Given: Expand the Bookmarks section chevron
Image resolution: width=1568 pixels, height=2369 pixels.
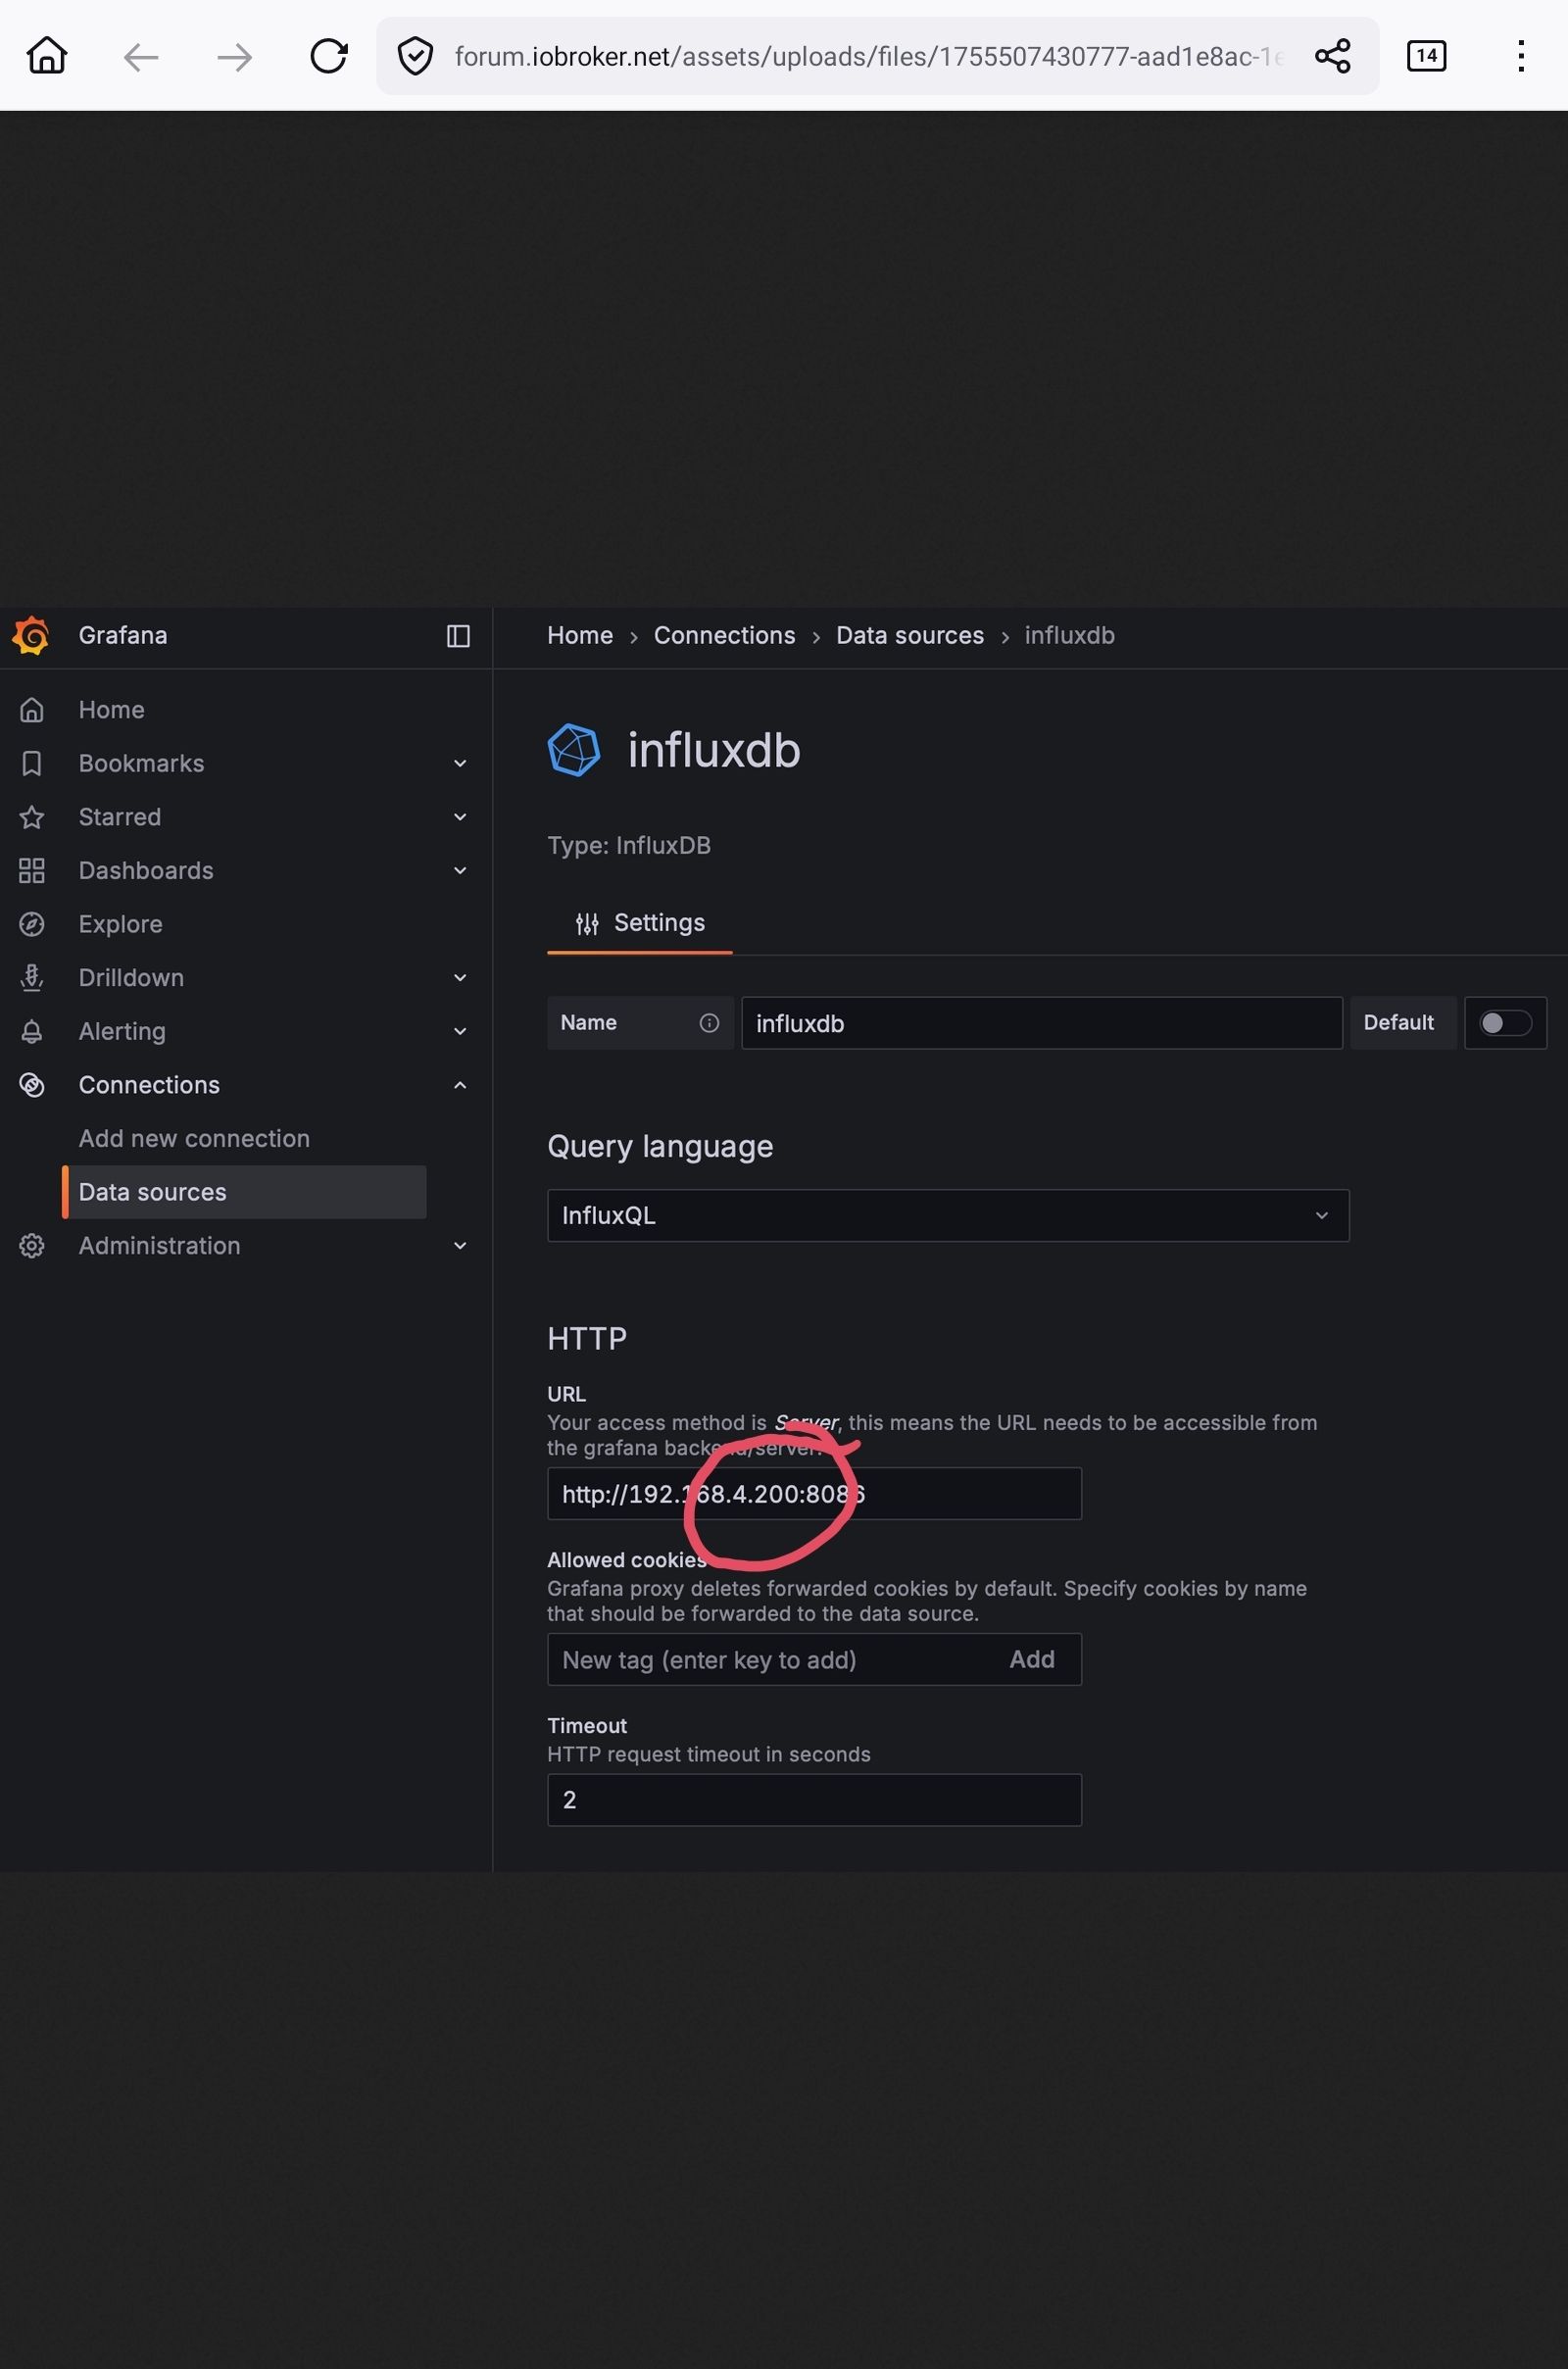Looking at the screenshot, I should [460, 764].
